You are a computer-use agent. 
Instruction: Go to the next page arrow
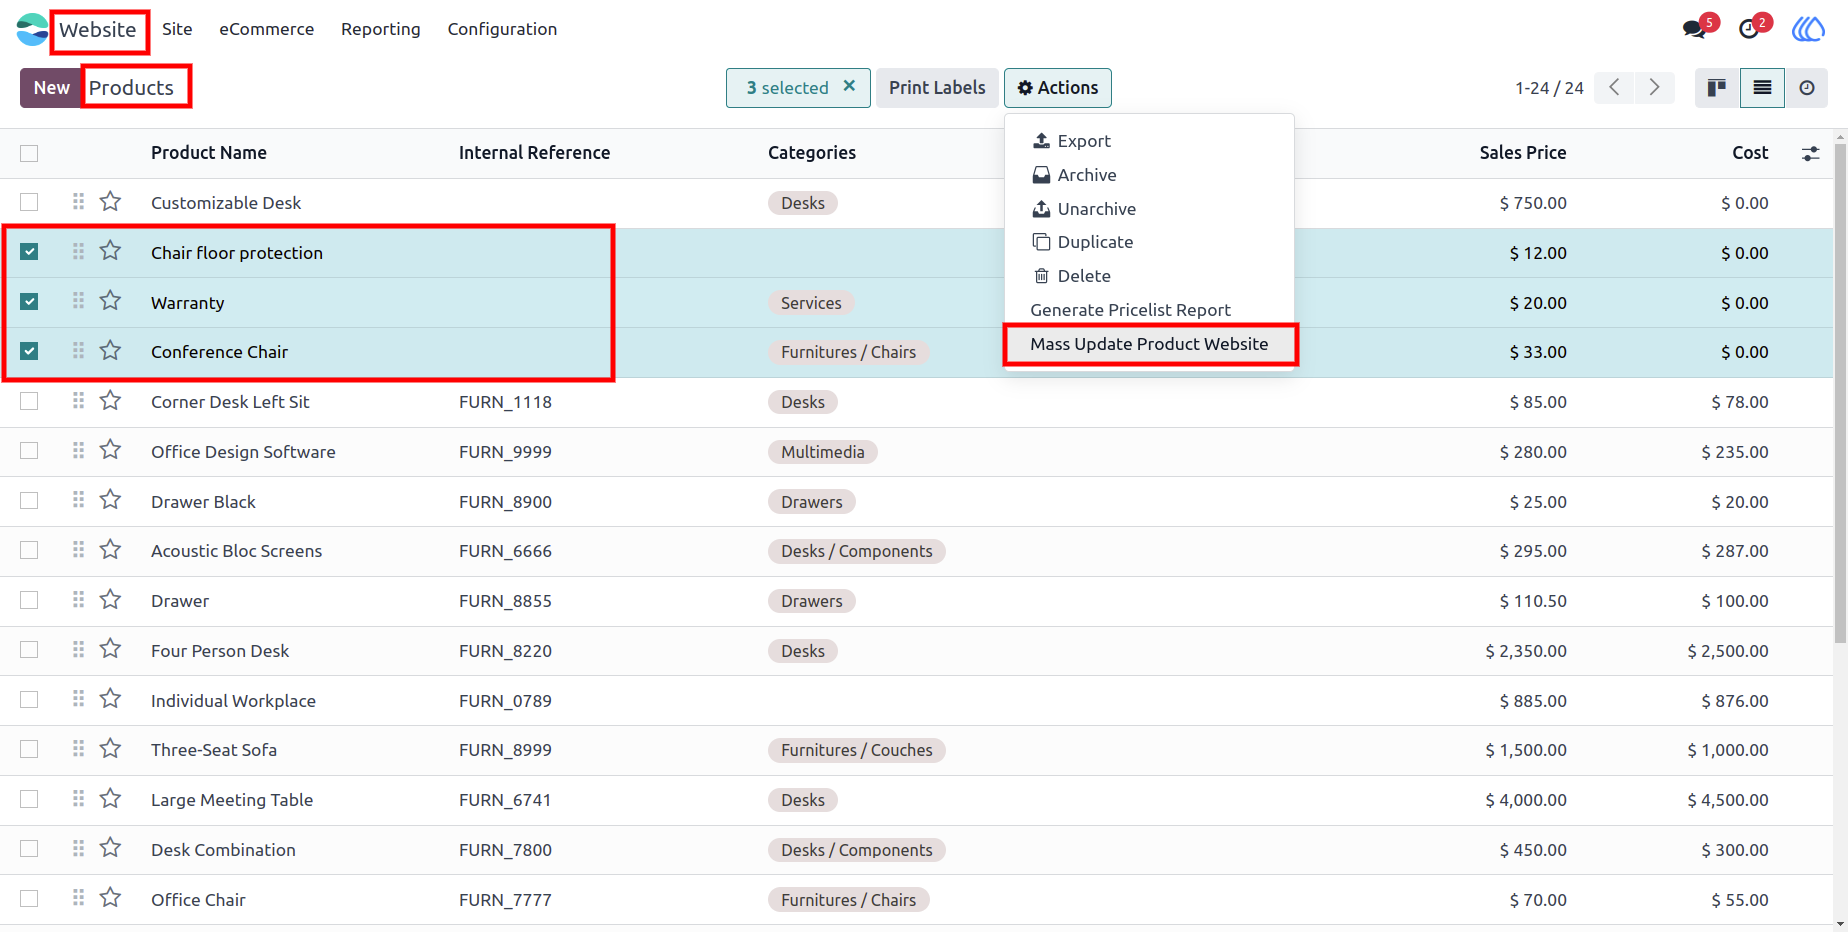pos(1654,88)
